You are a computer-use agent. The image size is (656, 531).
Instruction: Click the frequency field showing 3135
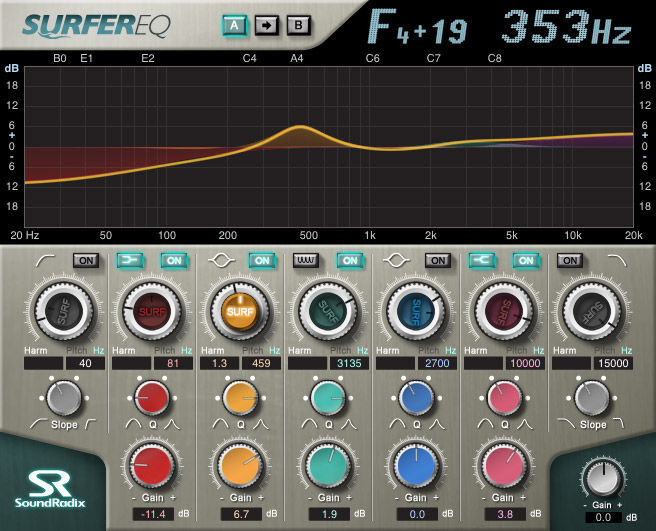click(x=349, y=363)
